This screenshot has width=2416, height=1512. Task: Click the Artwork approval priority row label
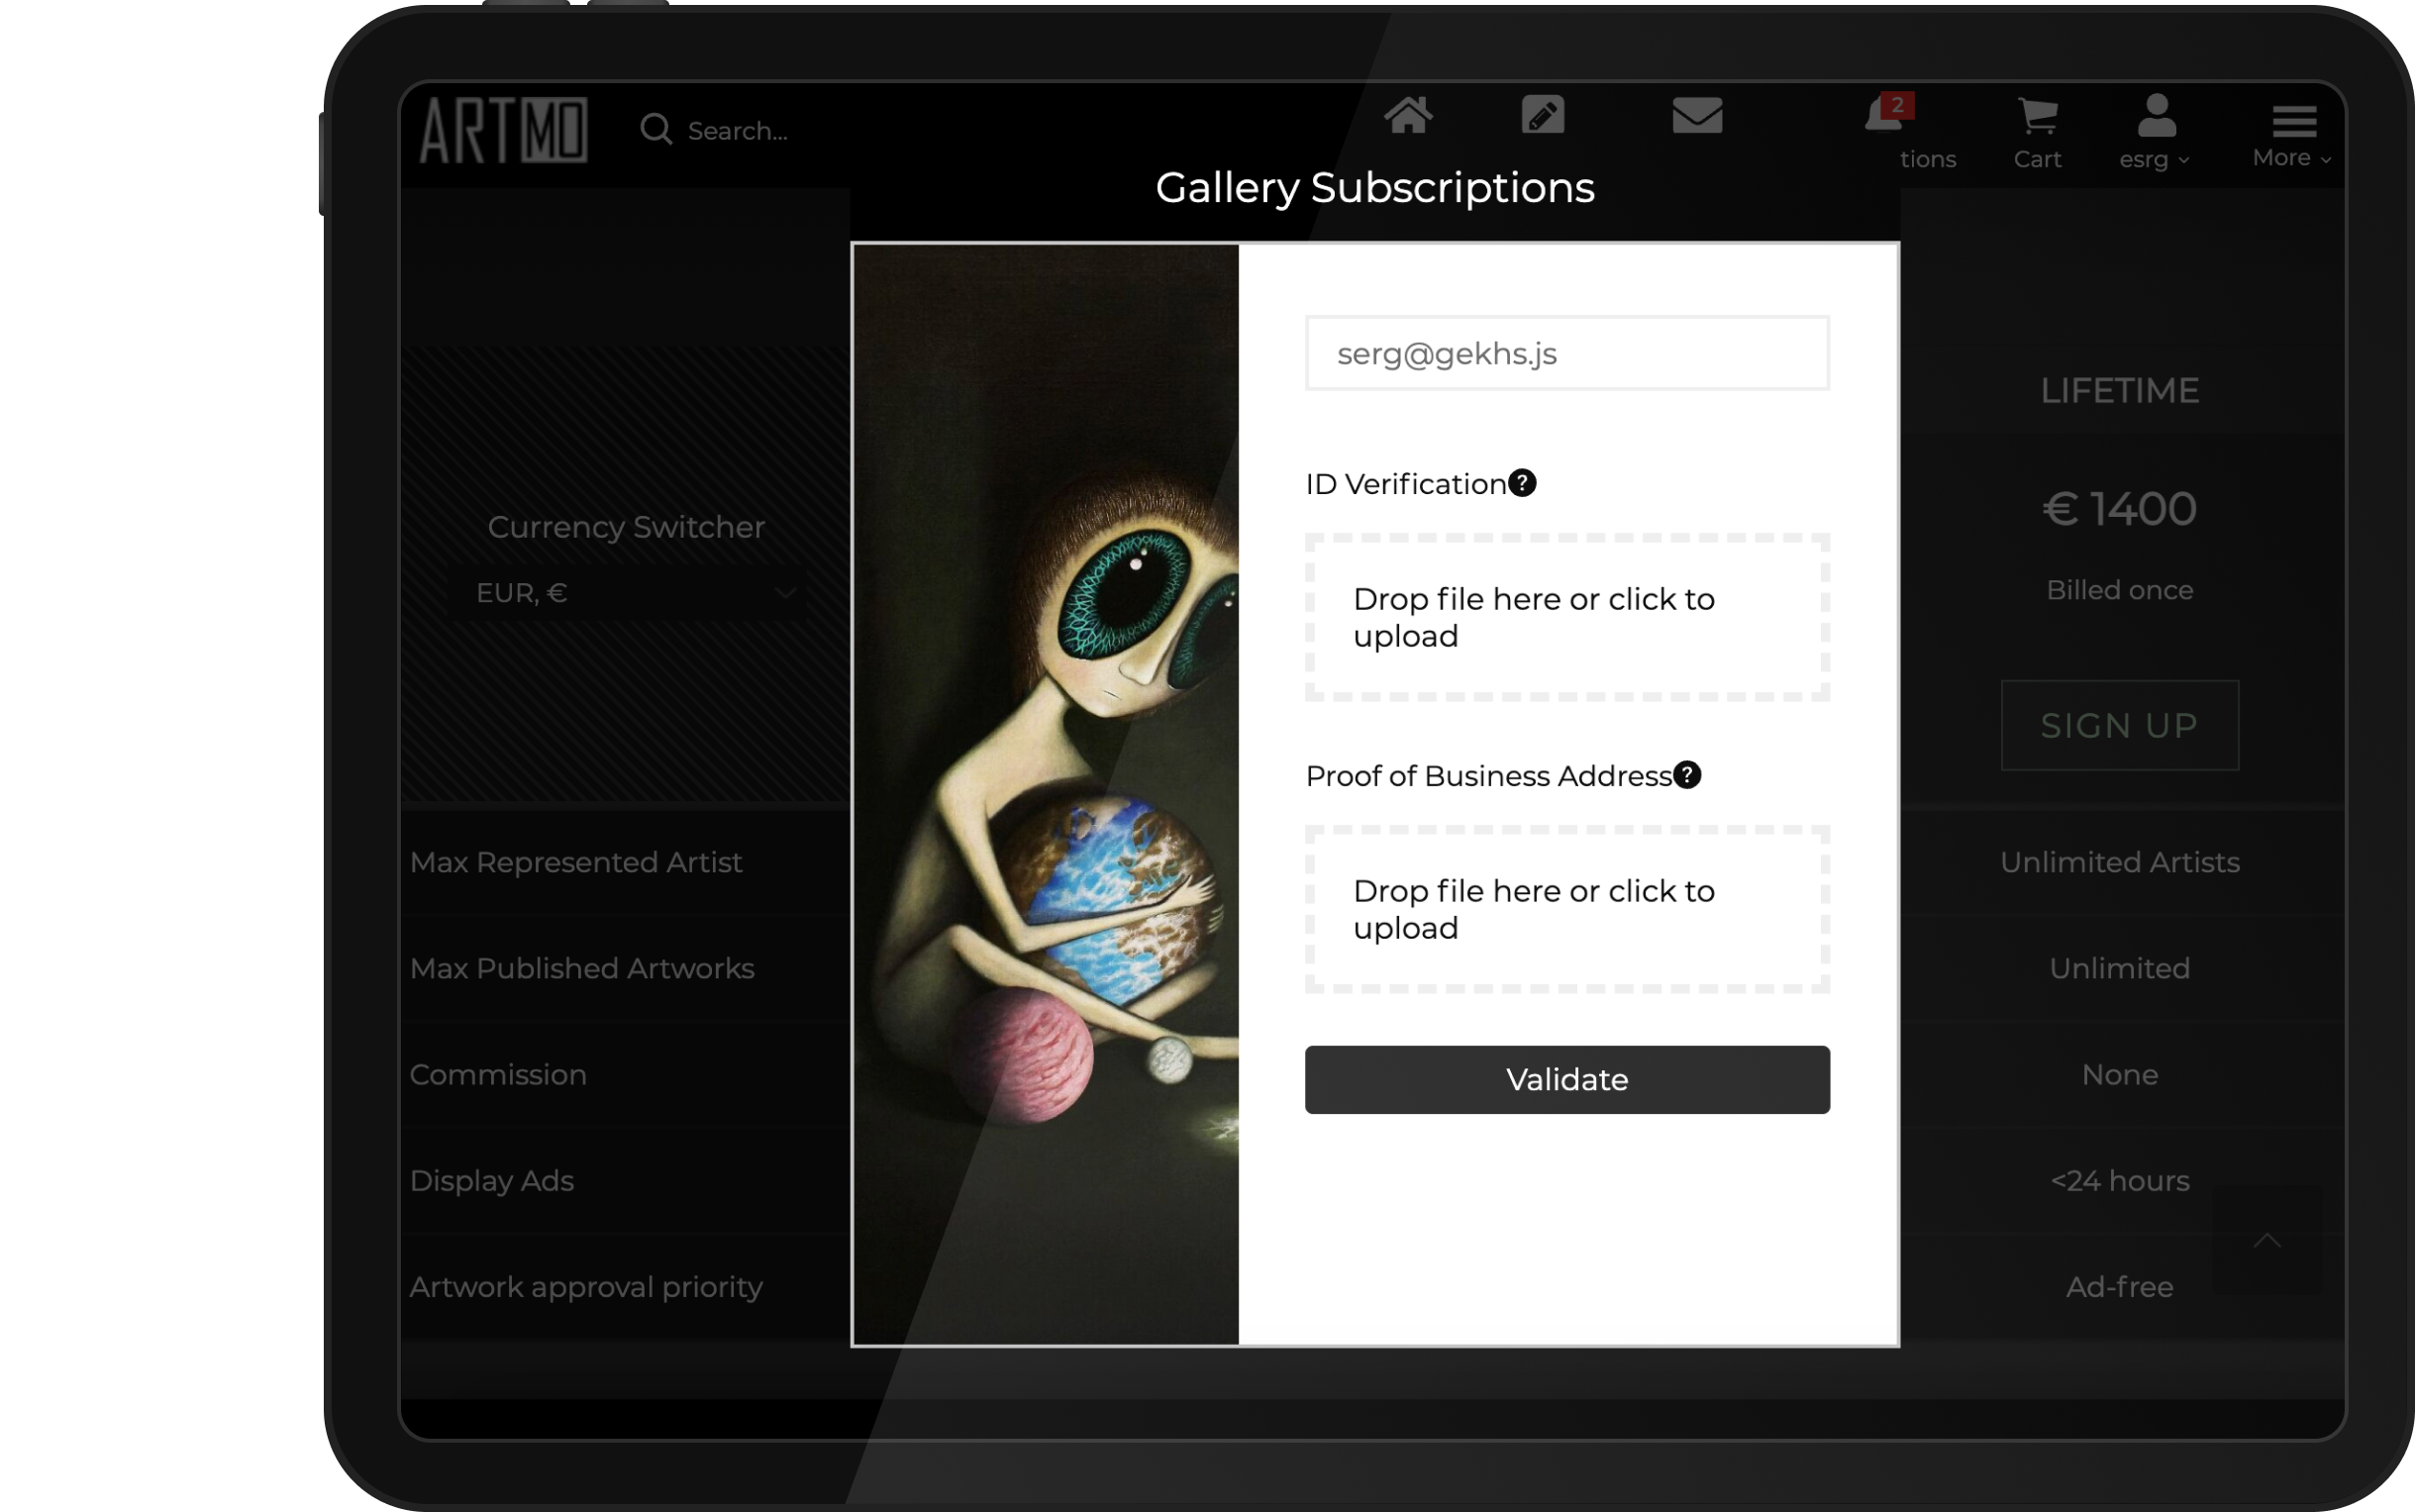click(586, 1287)
